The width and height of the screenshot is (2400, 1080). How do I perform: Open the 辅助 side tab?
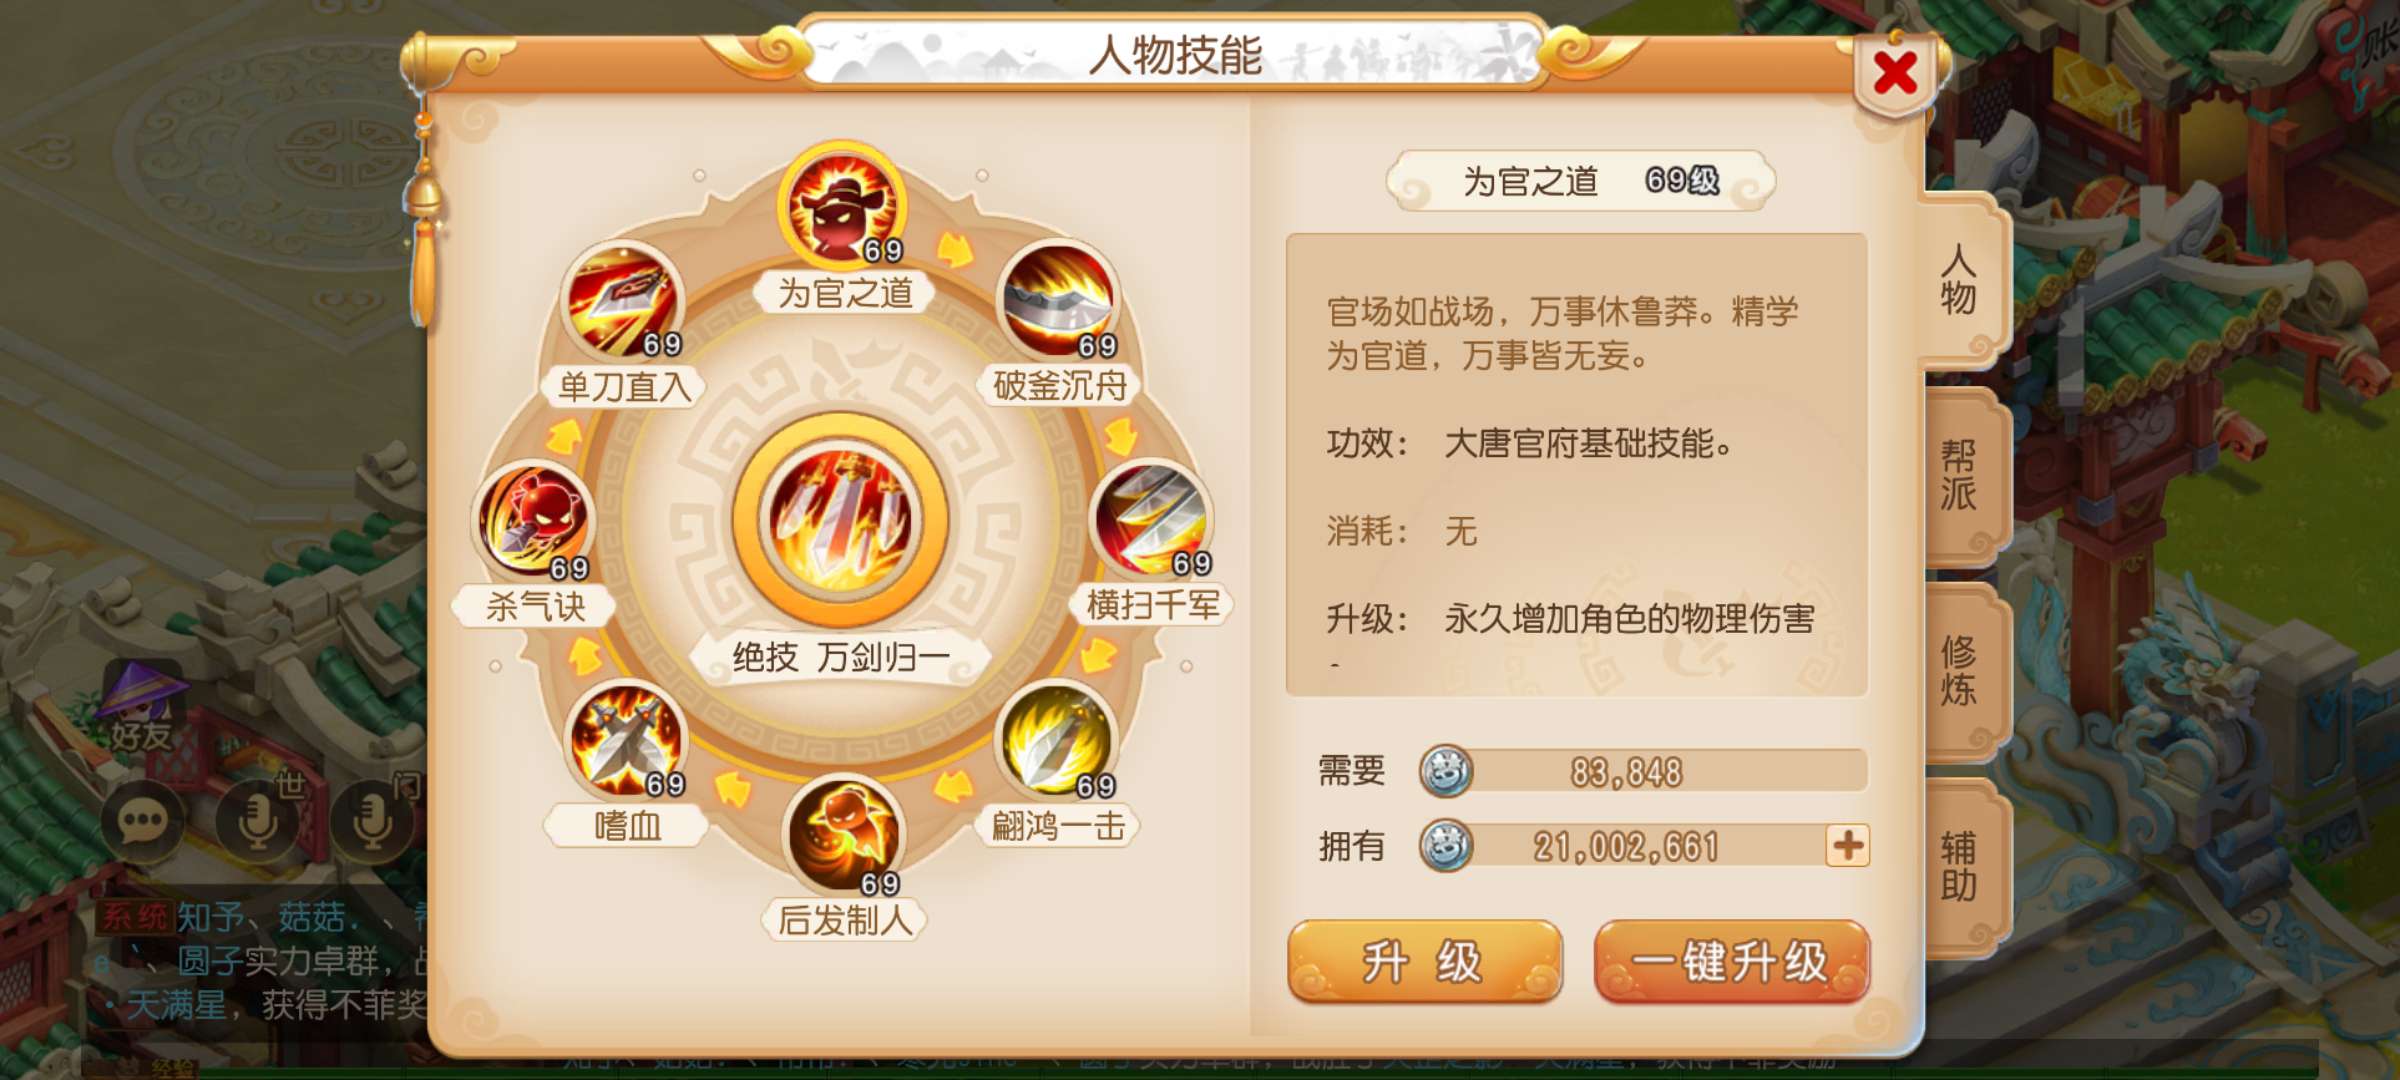pos(1960,866)
